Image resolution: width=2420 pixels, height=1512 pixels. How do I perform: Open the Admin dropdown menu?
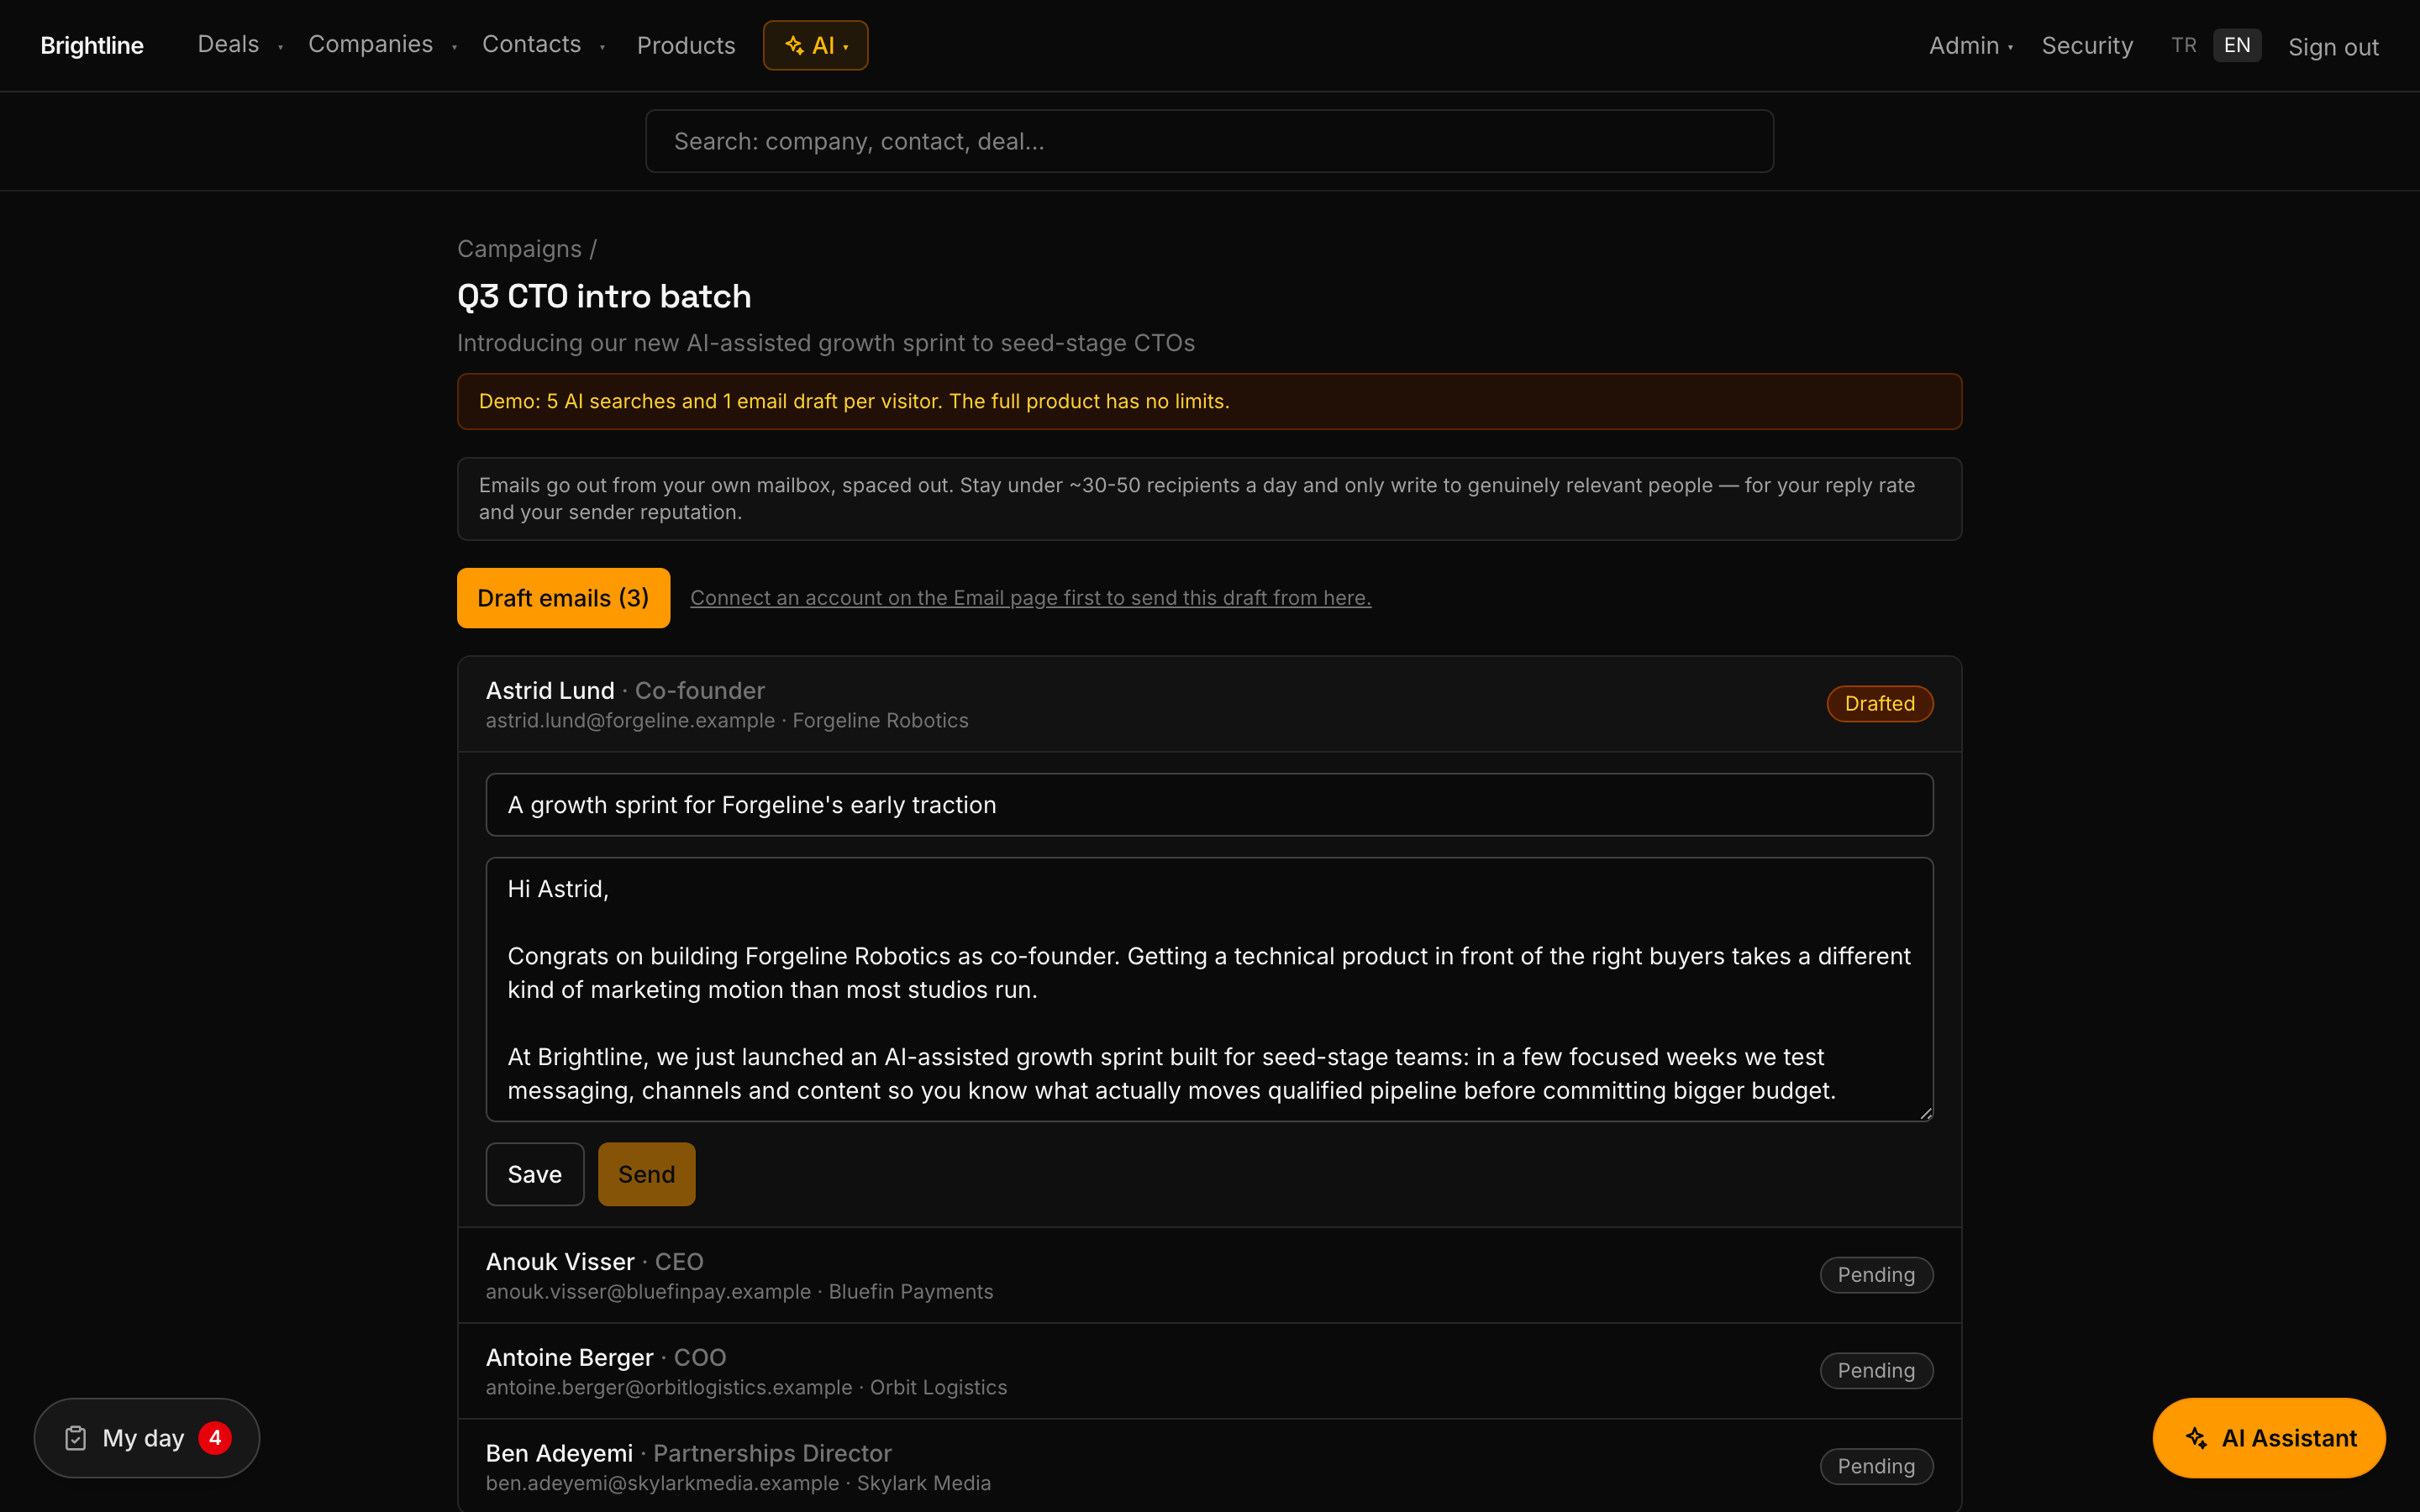[x=1971, y=45]
